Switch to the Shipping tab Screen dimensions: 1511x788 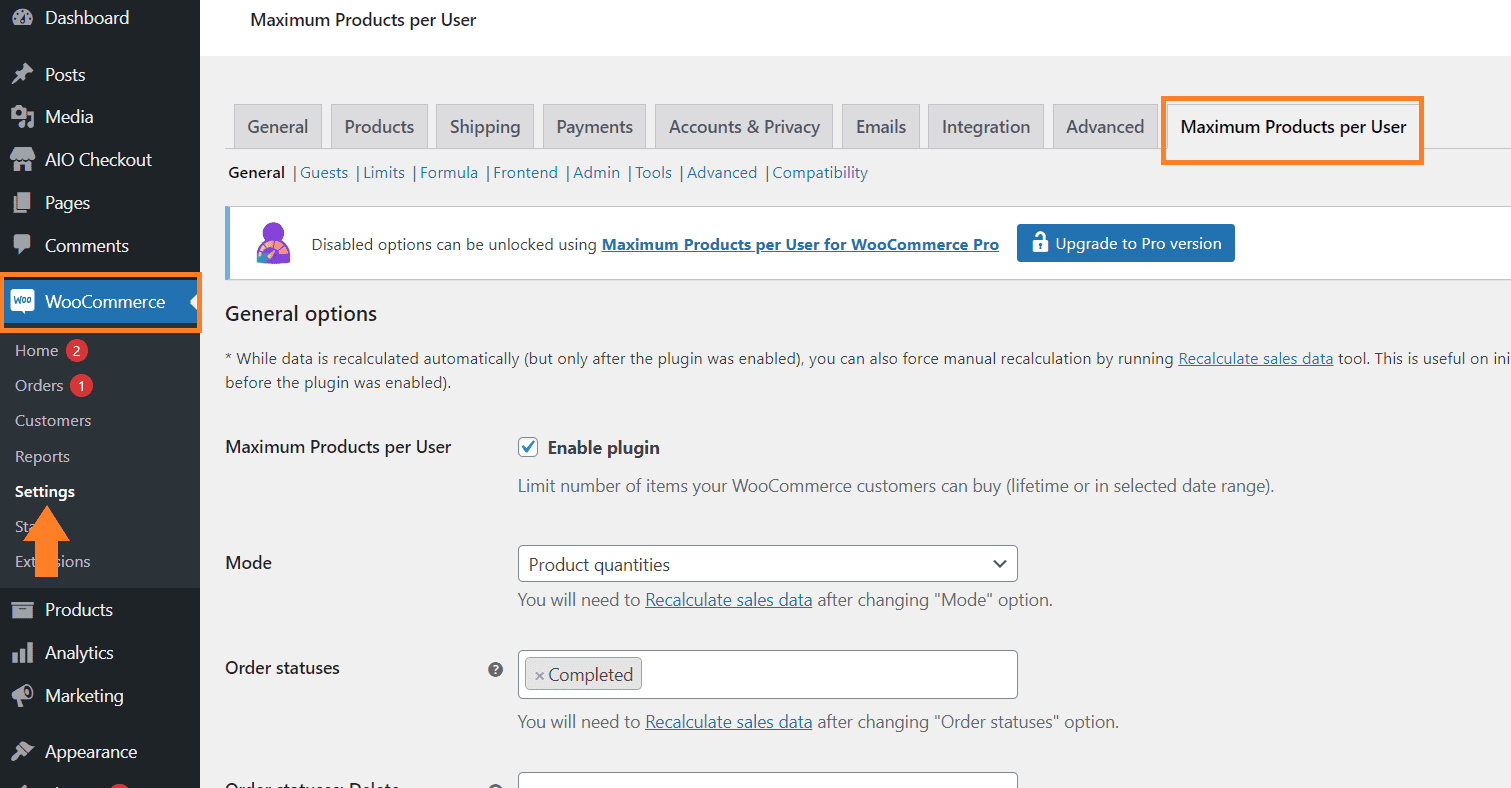[485, 127]
